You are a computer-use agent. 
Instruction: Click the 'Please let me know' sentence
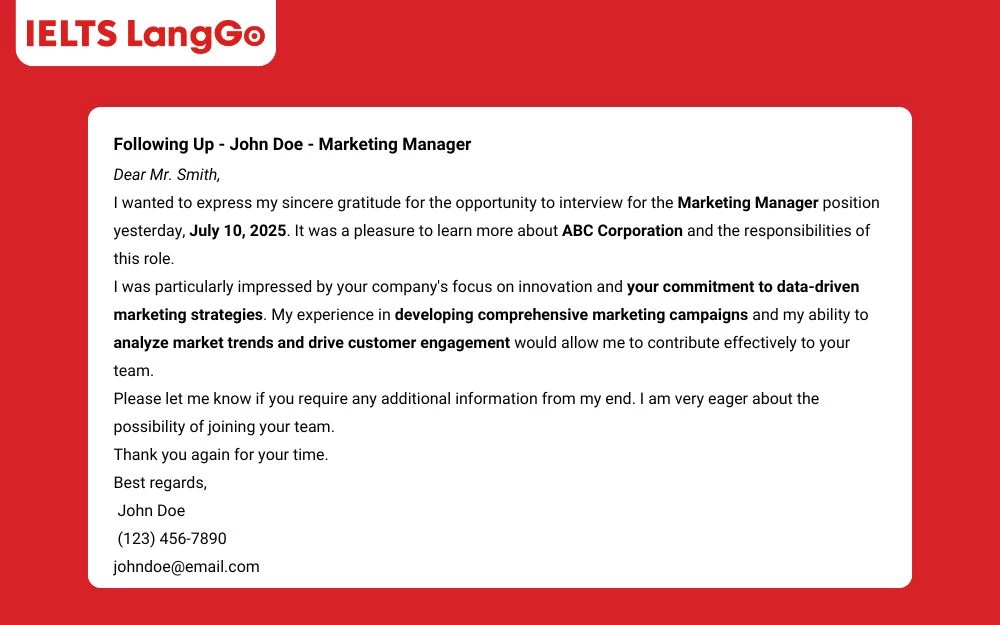click(x=374, y=399)
